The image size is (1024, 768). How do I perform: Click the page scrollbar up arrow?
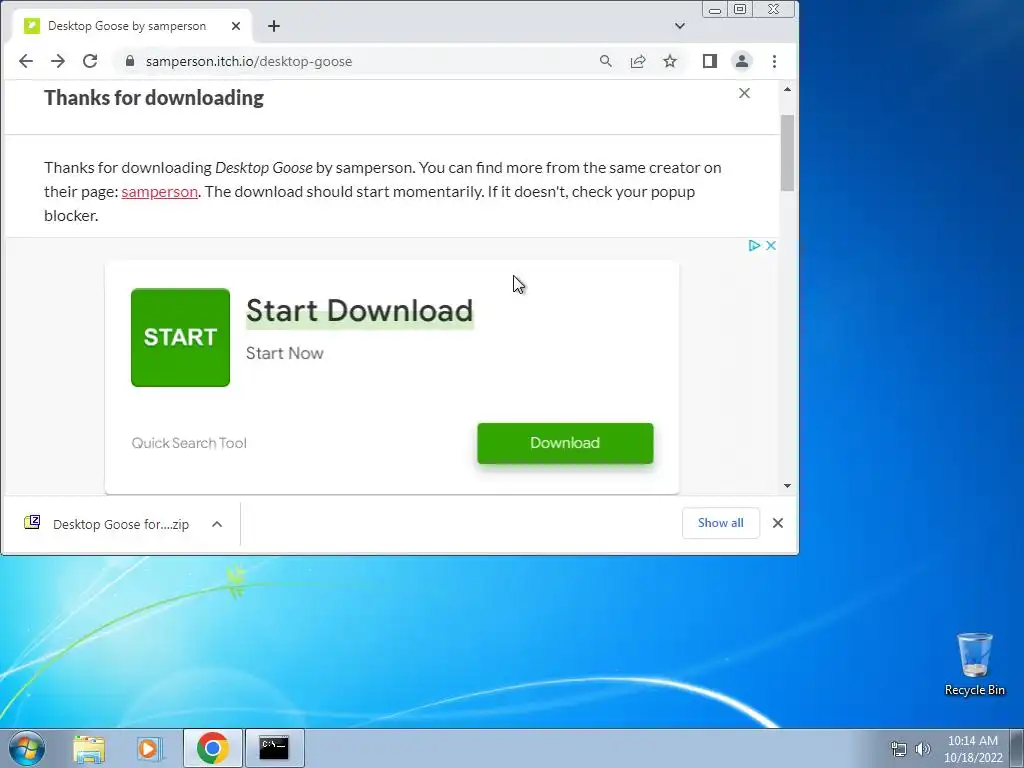tap(788, 89)
